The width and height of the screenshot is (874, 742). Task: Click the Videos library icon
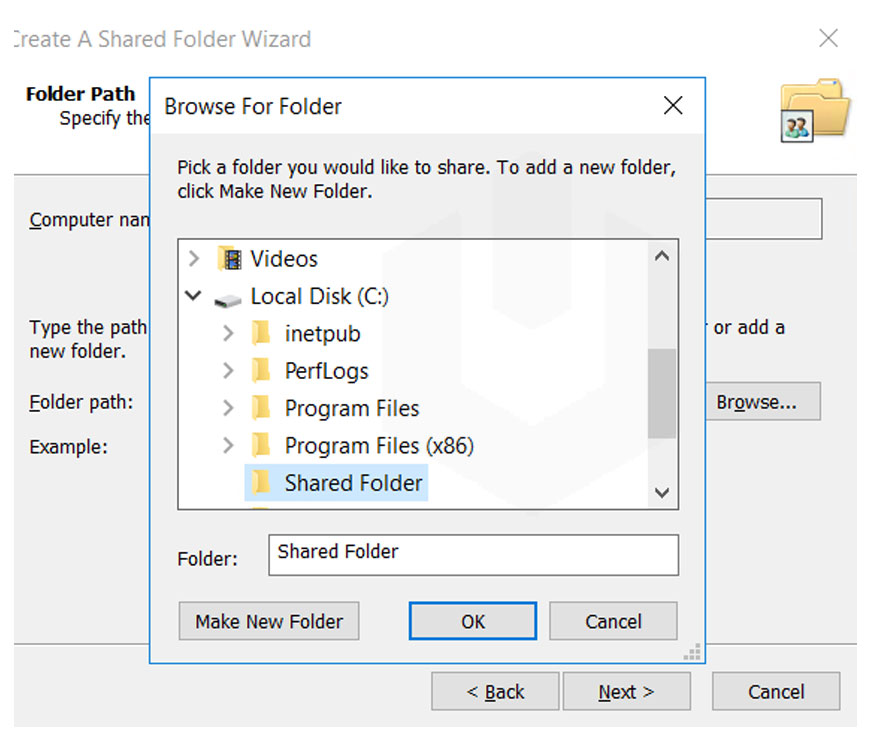[x=230, y=258]
